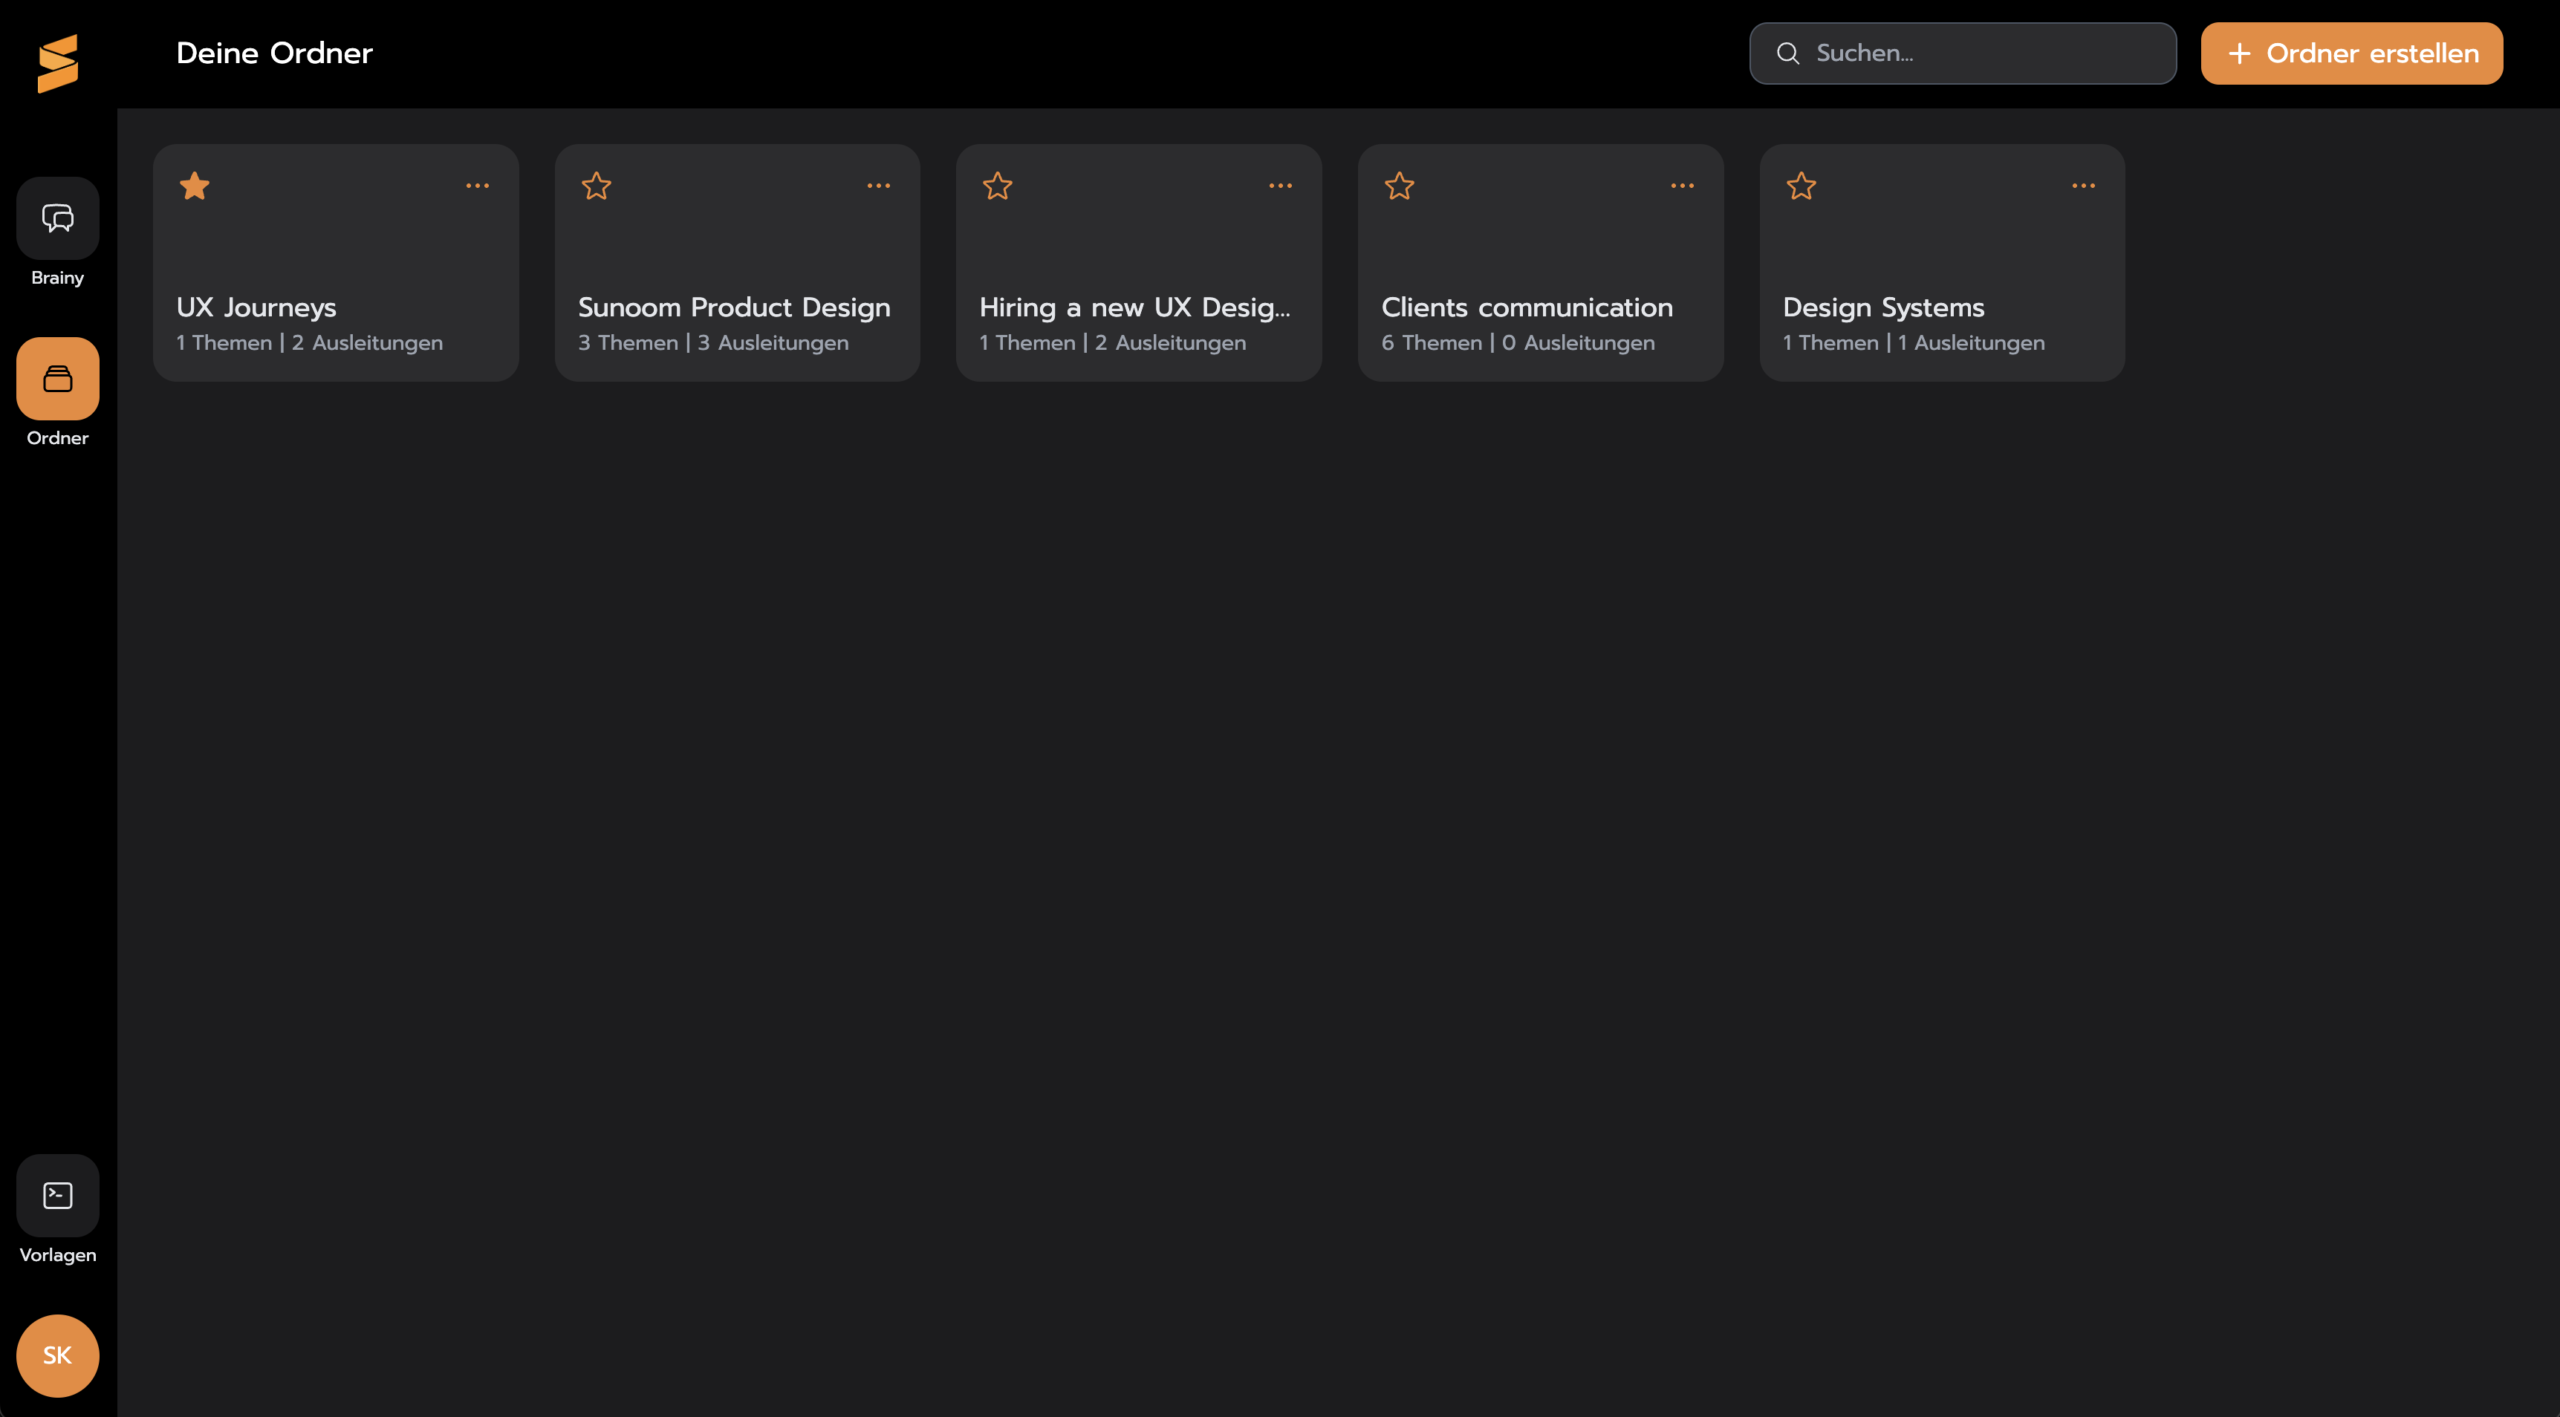The height and width of the screenshot is (1417, 2560).
Task: Open the Vorlagen templates section
Action: click(x=57, y=1196)
